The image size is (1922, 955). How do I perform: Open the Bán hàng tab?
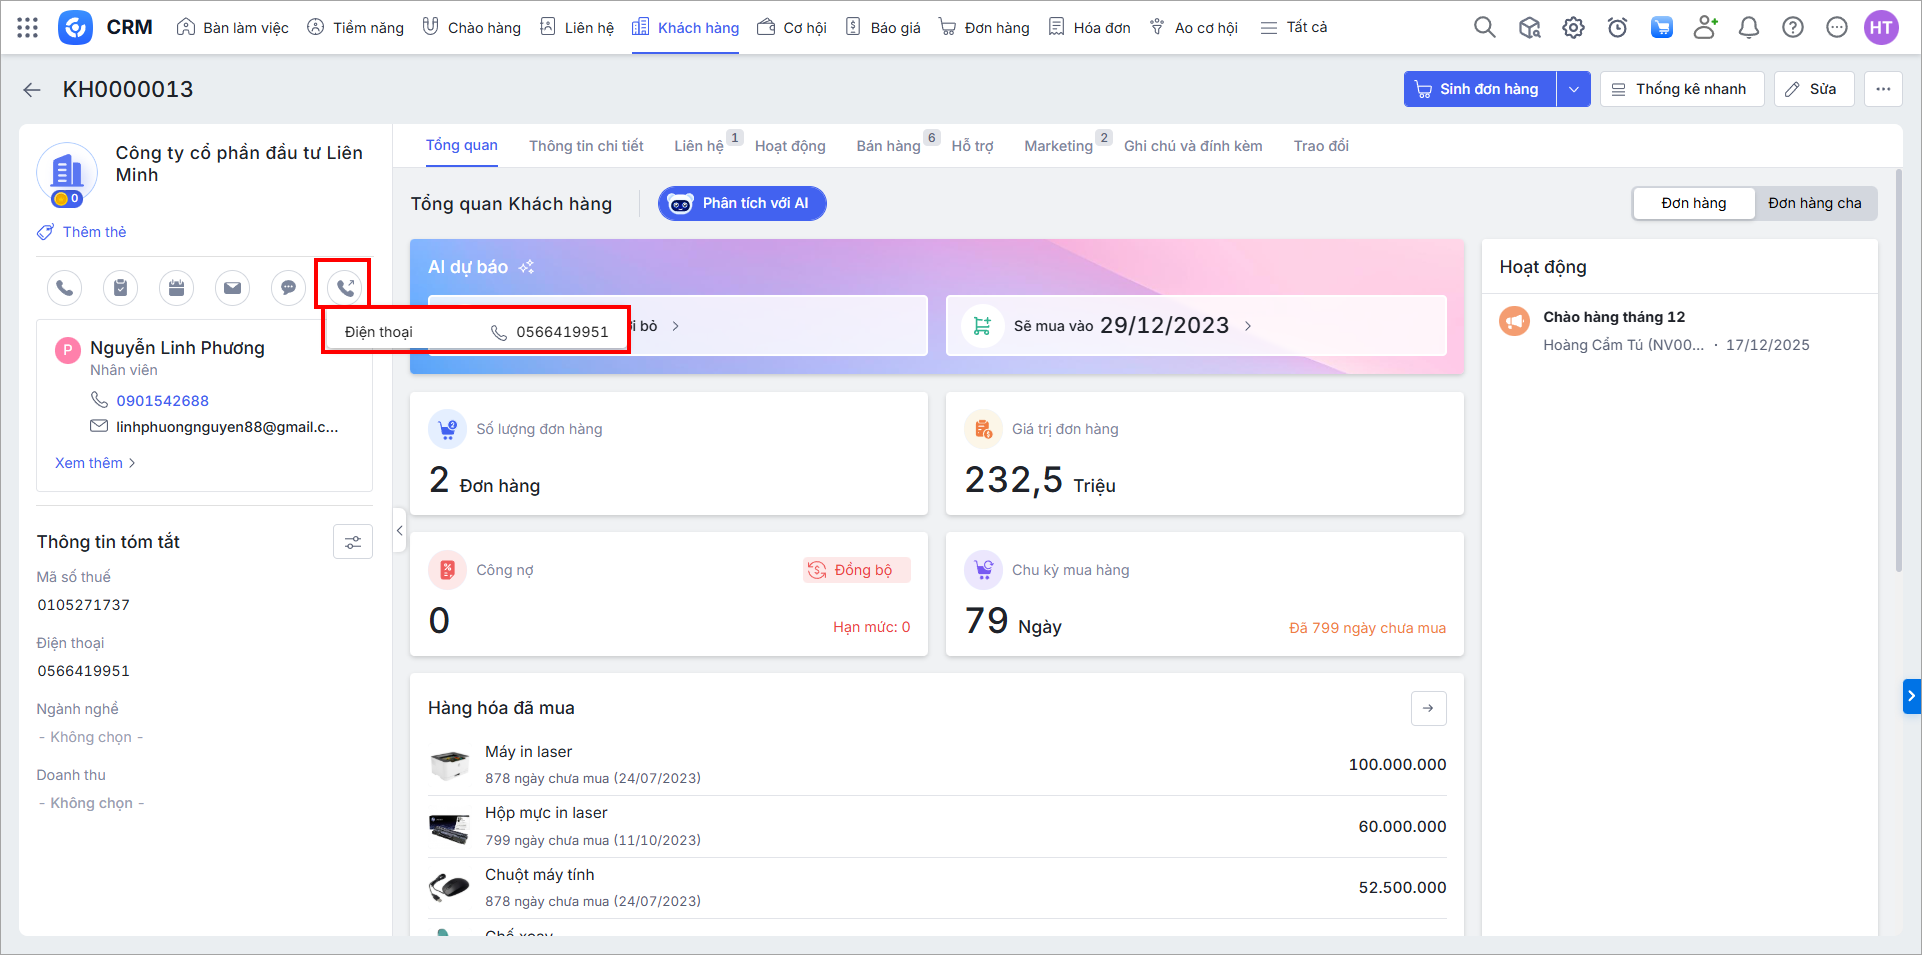[888, 146]
